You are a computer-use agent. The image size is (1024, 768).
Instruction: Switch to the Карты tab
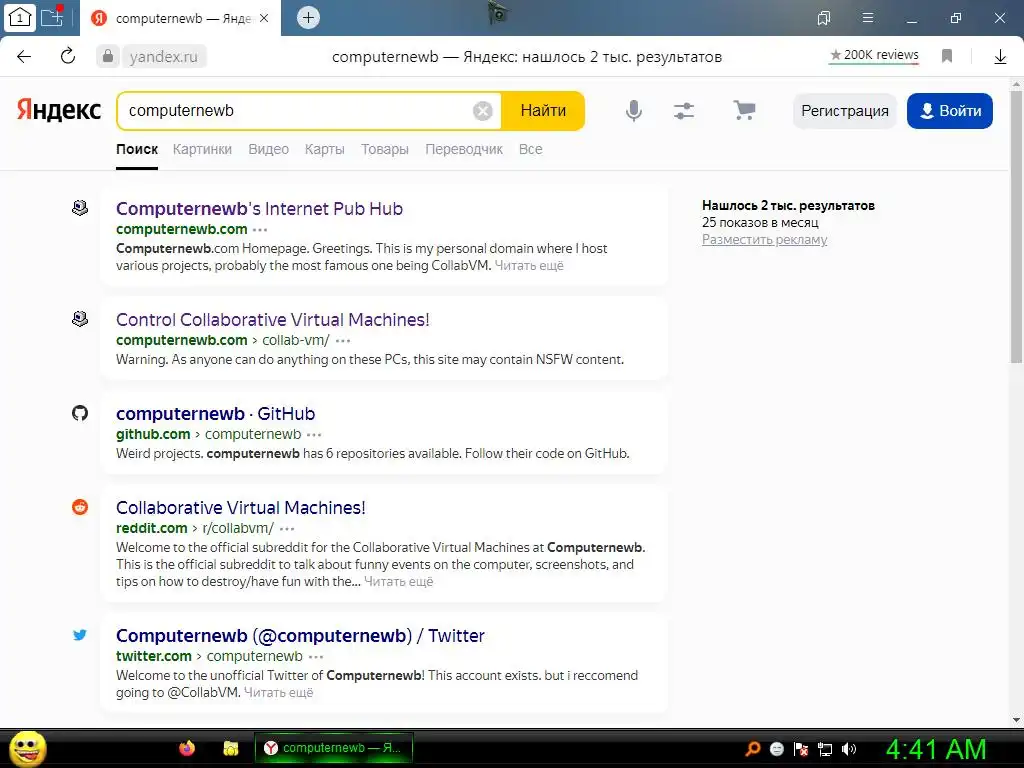point(325,149)
